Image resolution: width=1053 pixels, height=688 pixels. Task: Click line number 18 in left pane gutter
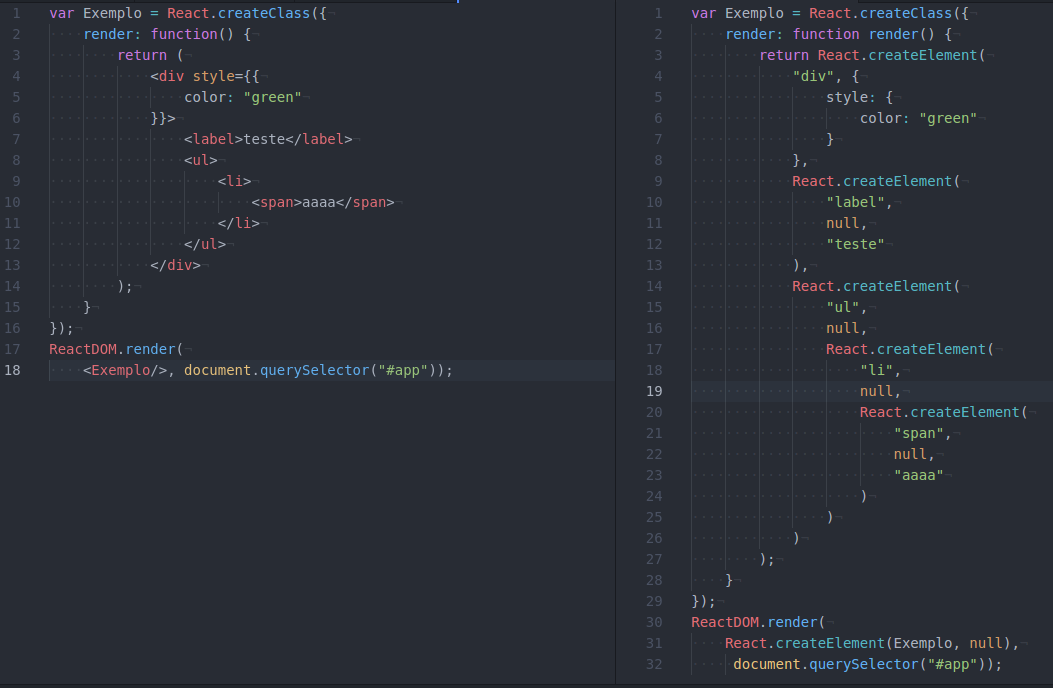point(12,370)
